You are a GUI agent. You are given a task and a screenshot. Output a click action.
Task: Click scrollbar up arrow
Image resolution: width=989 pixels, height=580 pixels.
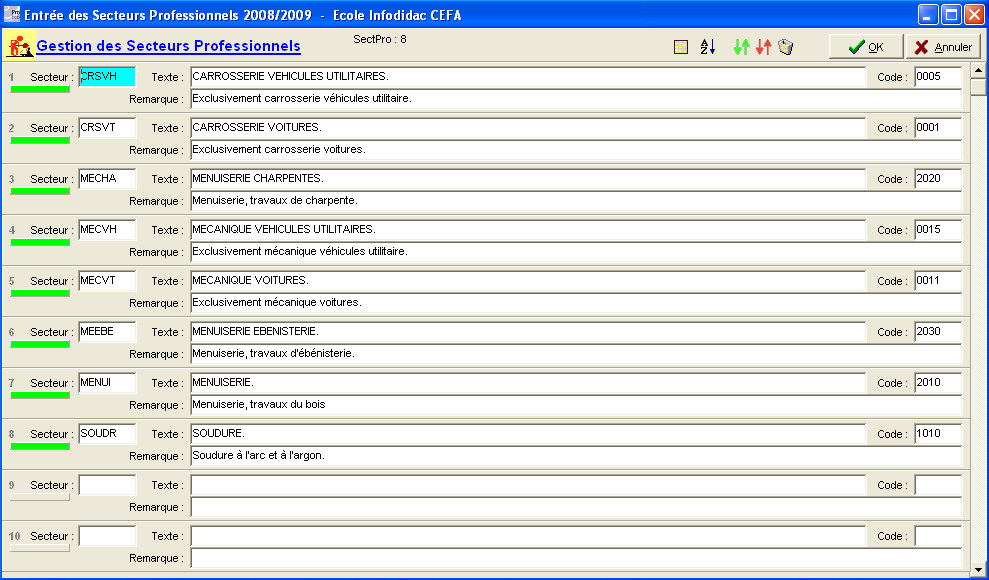click(978, 70)
